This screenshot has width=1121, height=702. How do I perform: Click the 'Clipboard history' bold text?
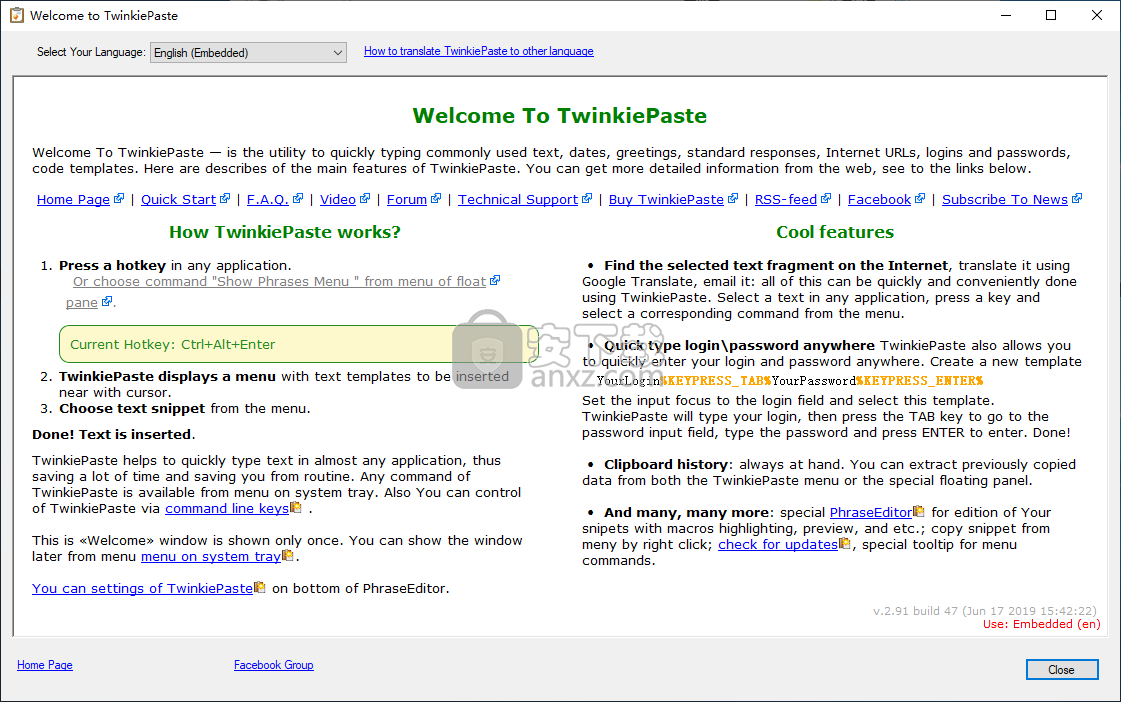click(666, 465)
